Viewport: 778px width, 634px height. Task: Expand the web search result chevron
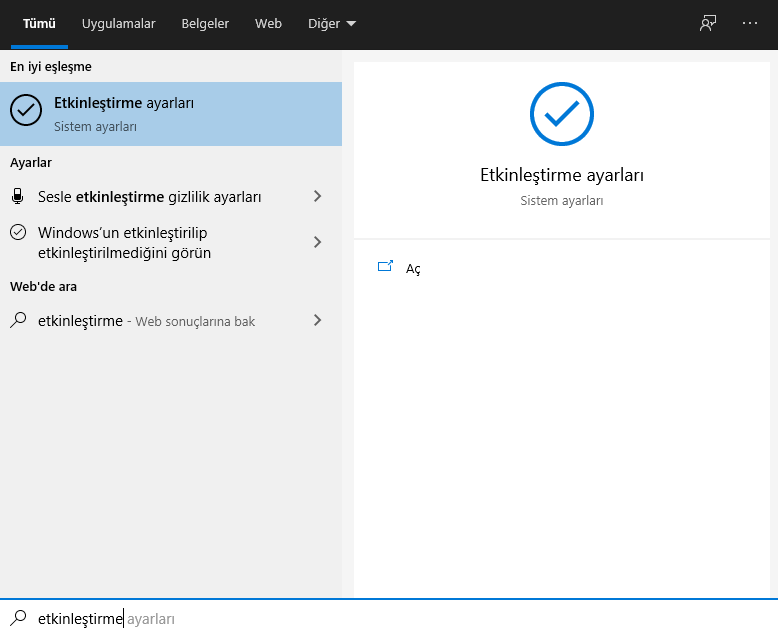318,320
